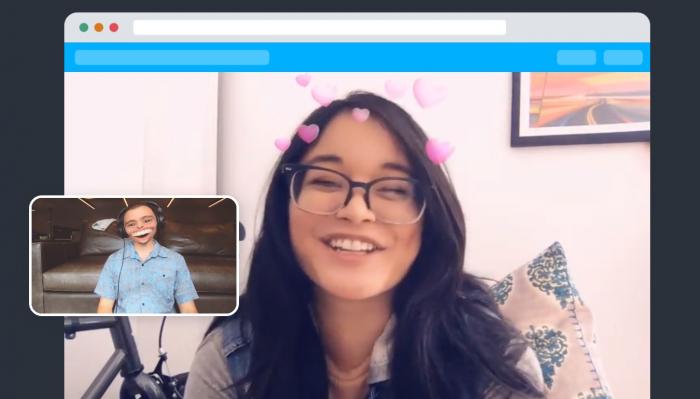Click the headphones worn by the man
The image size is (700, 399).
141,215
